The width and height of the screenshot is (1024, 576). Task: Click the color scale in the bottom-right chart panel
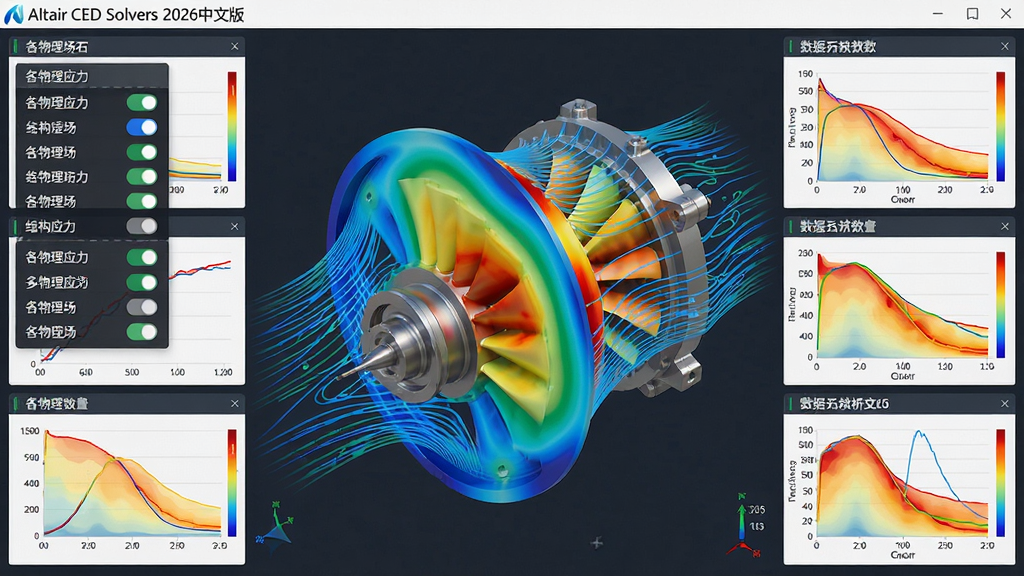1000,483
